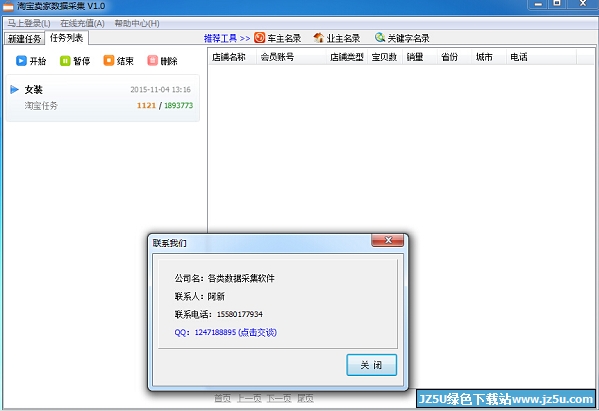Screen dimensions: 599x411
Task: Click the QQ 1247188895 点击交谈 link
Action: (x=225, y=332)
